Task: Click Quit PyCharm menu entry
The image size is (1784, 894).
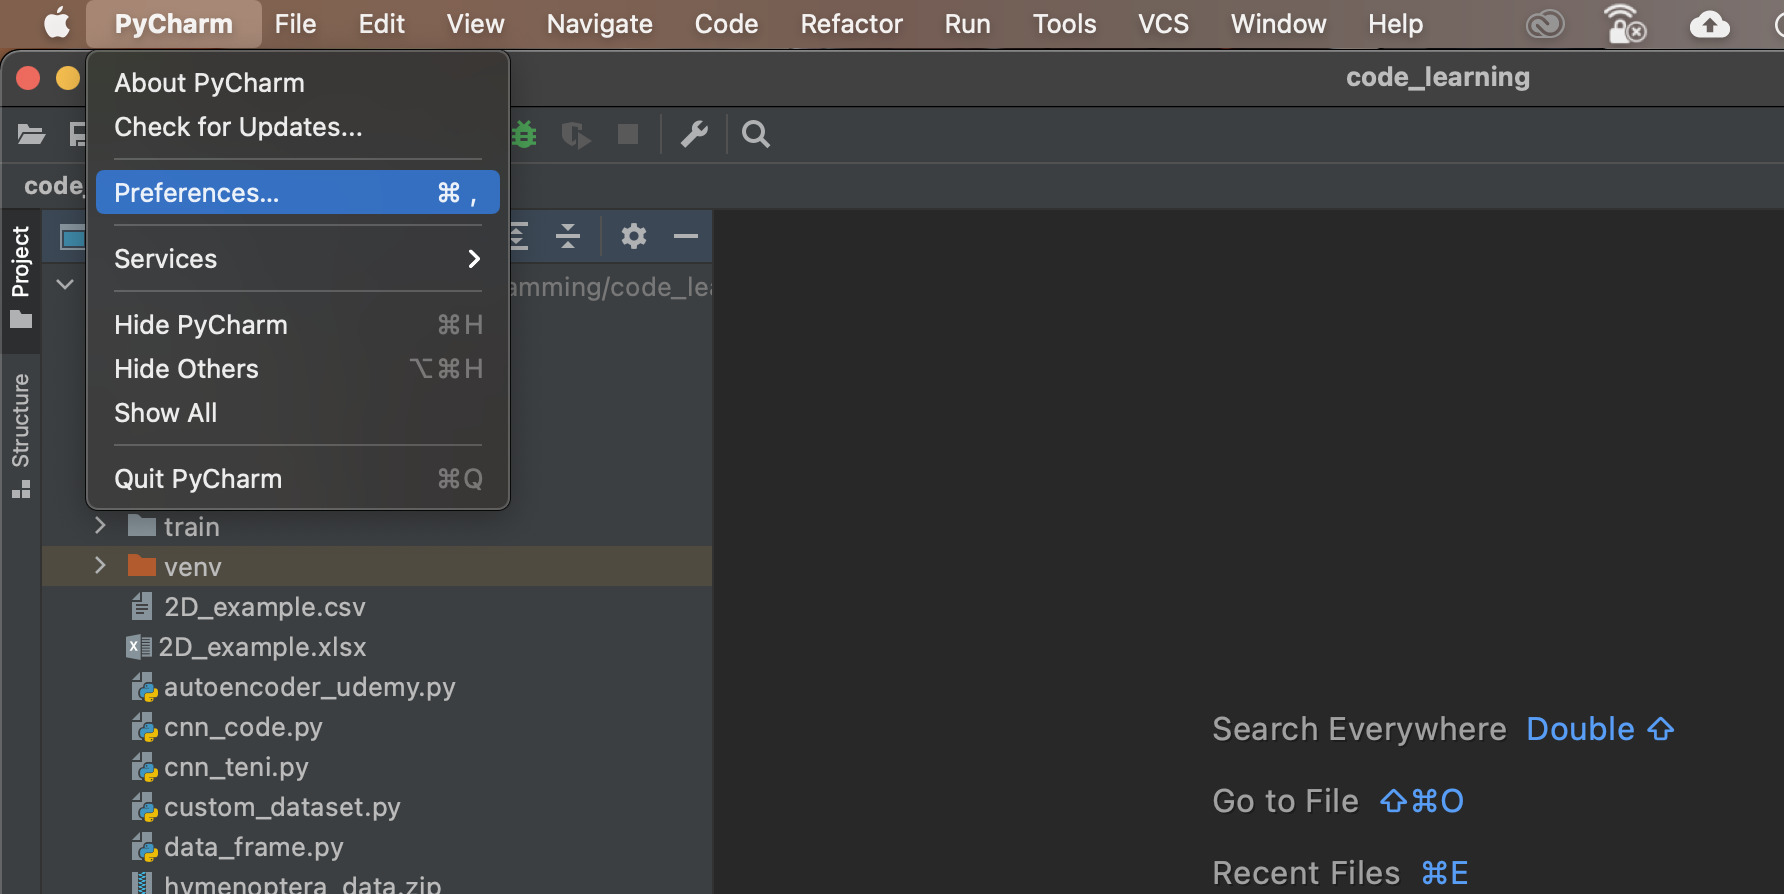Action: coord(198,479)
